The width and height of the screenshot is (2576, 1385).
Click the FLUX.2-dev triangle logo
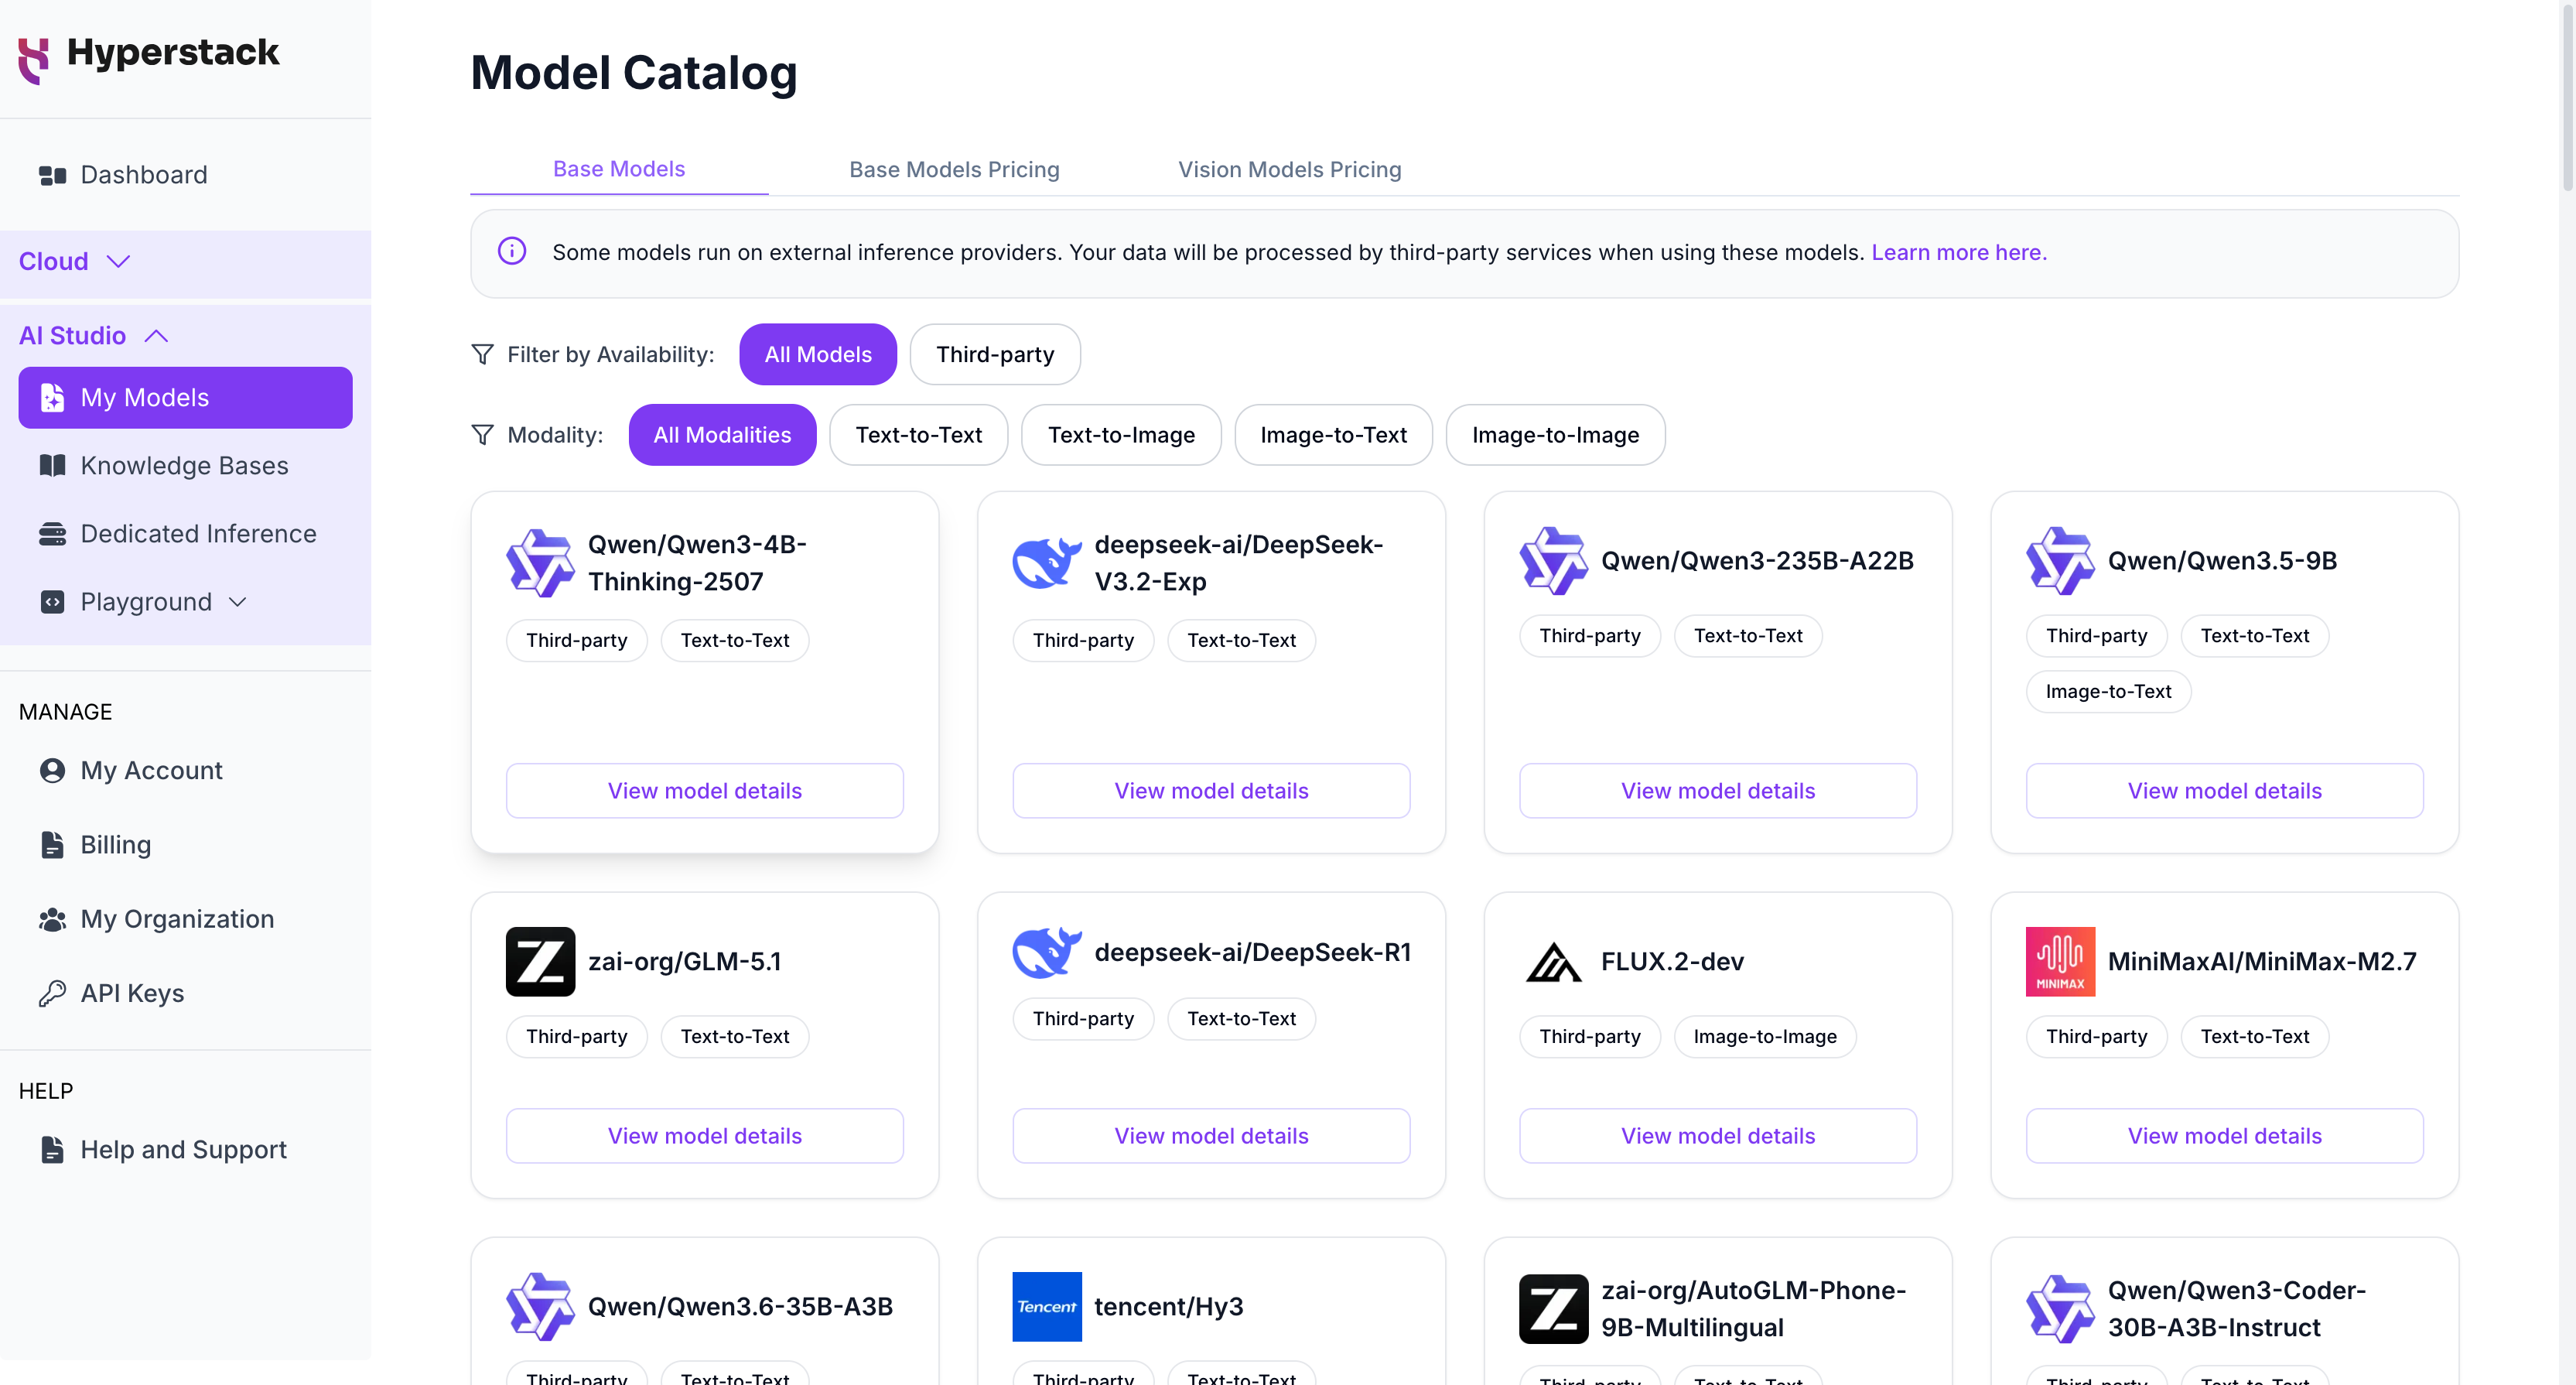pos(1553,962)
